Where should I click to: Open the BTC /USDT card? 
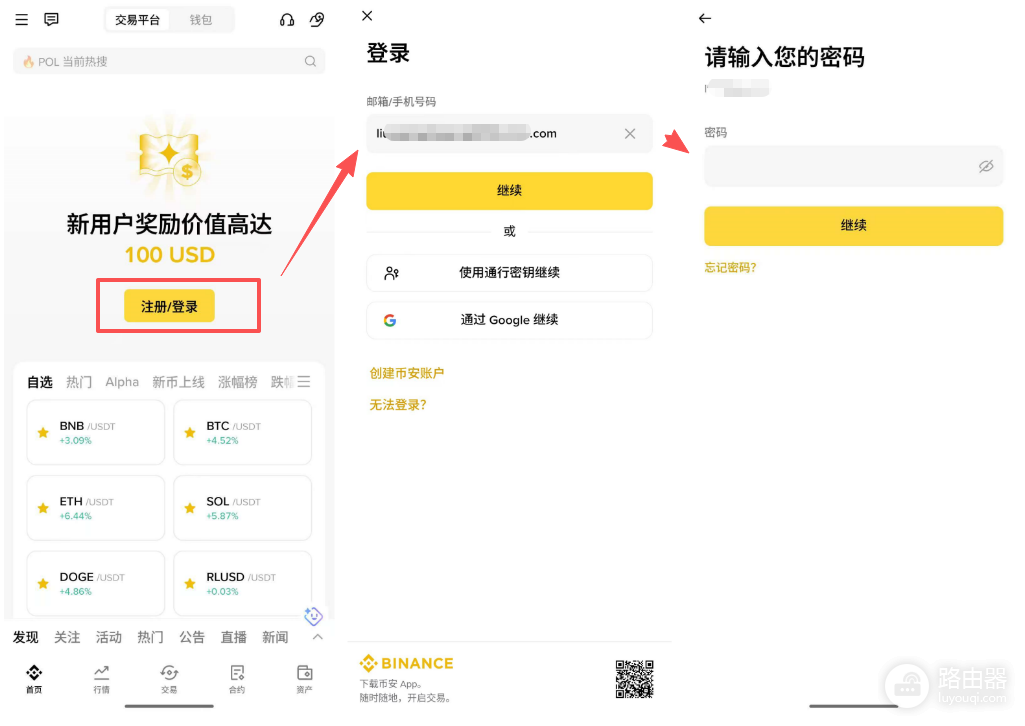click(243, 433)
